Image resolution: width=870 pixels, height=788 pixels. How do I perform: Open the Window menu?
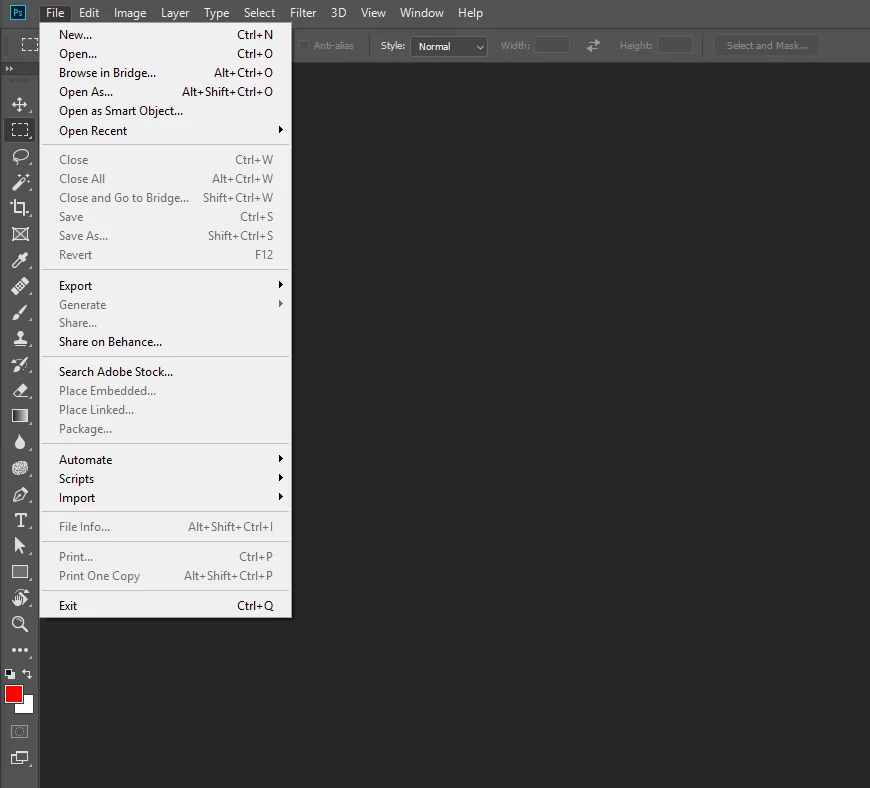click(x=422, y=13)
